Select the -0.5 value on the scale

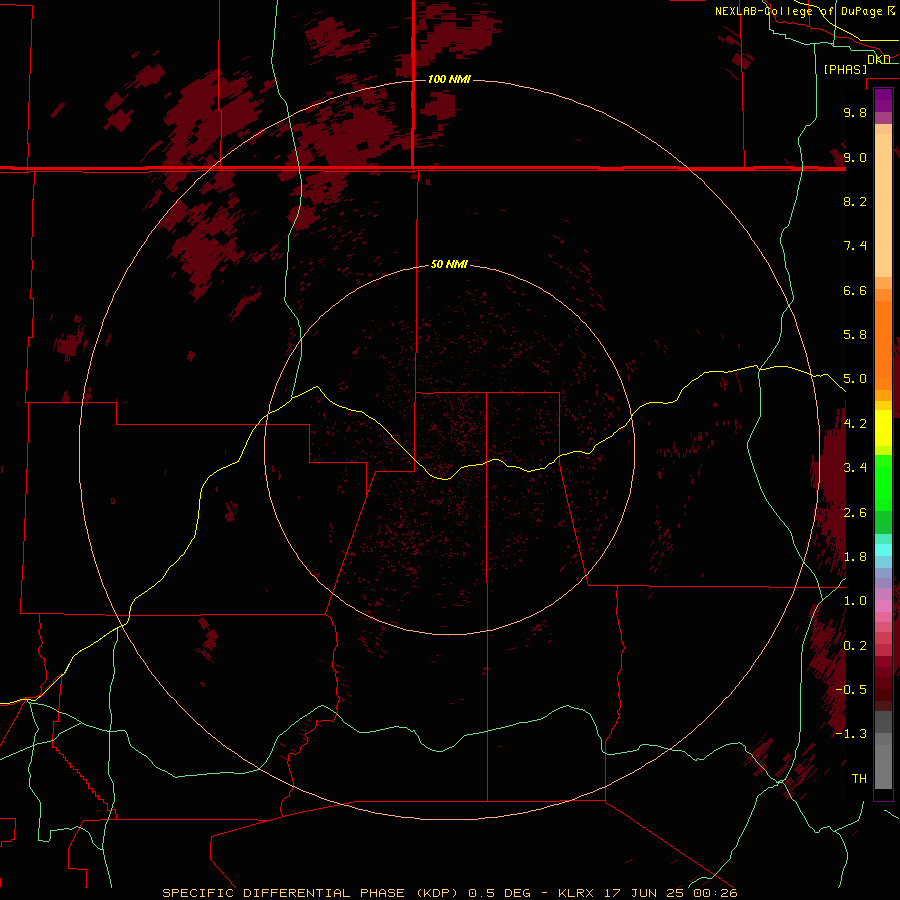point(851,690)
